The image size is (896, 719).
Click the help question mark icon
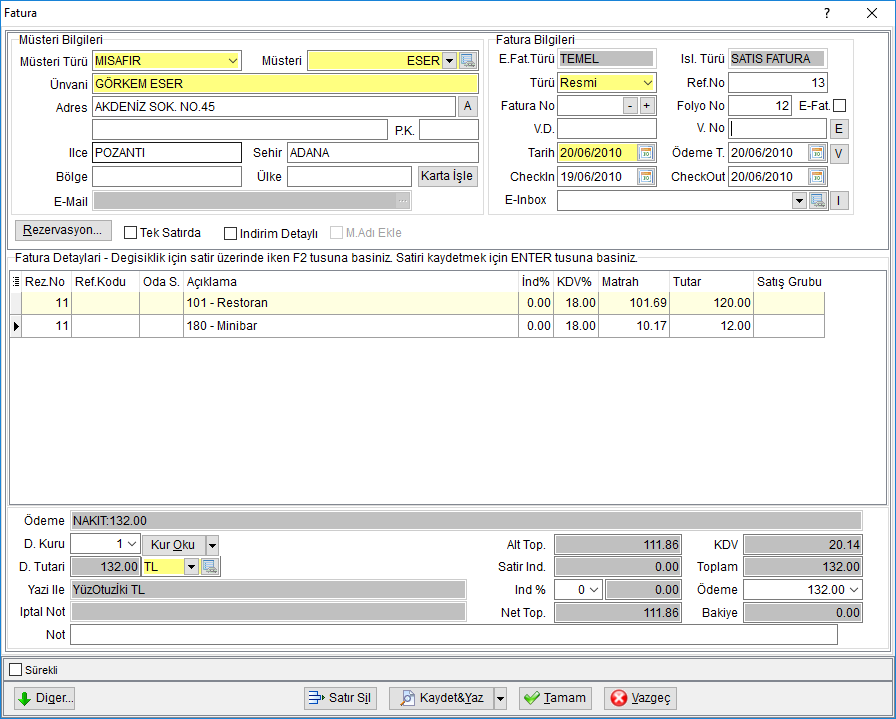[827, 13]
